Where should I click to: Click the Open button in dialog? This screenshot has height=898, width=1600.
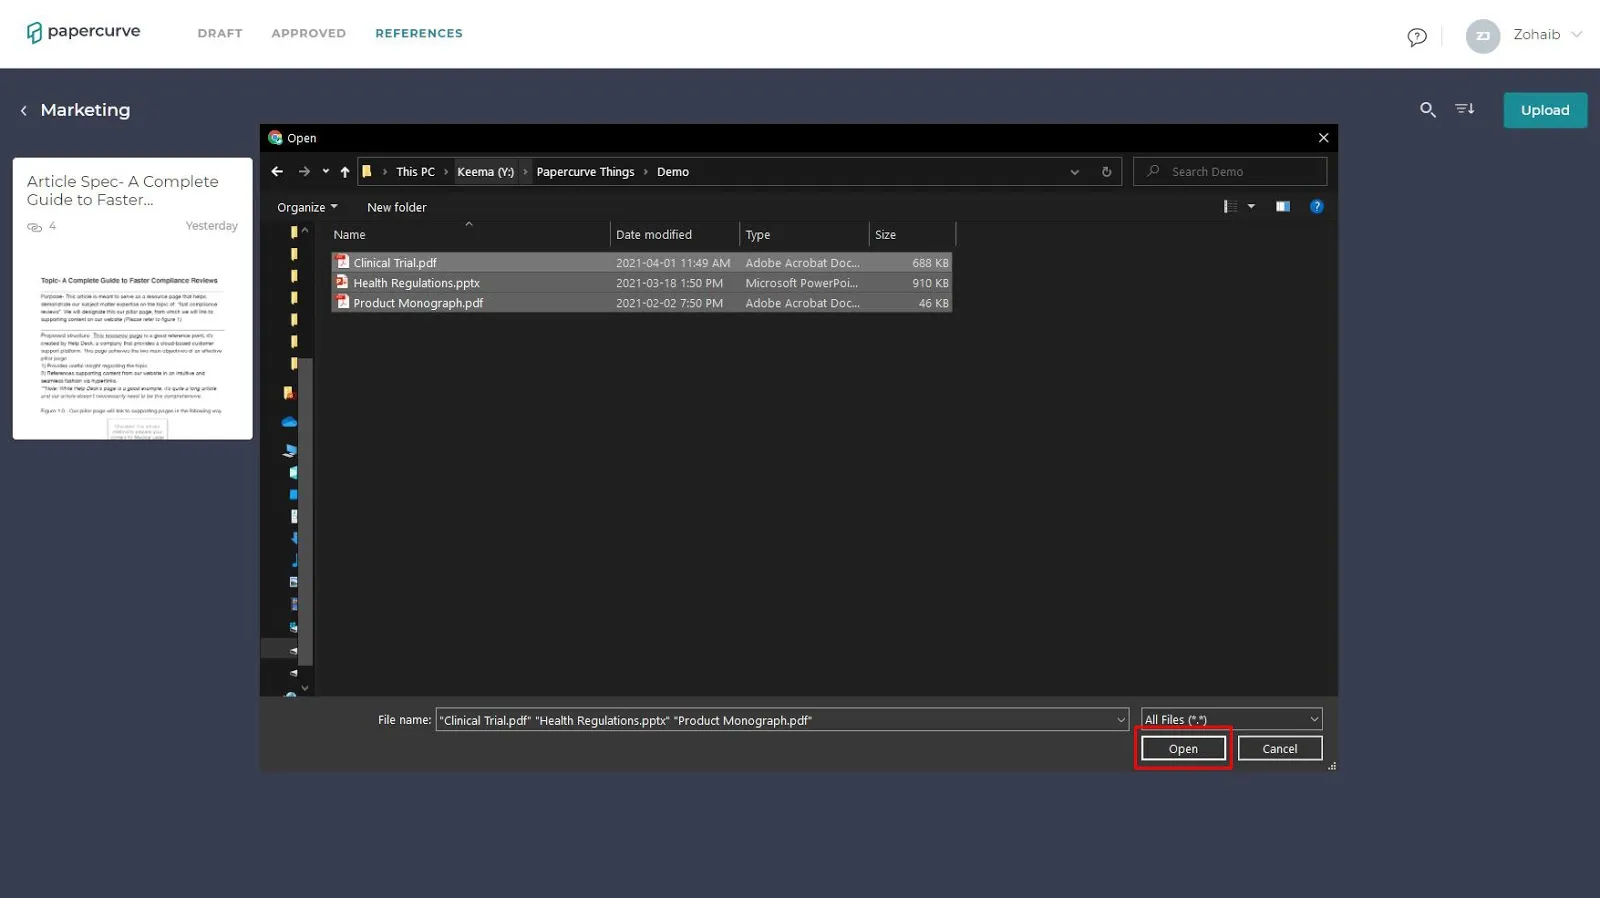pyautogui.click(x=1183, y=748)
